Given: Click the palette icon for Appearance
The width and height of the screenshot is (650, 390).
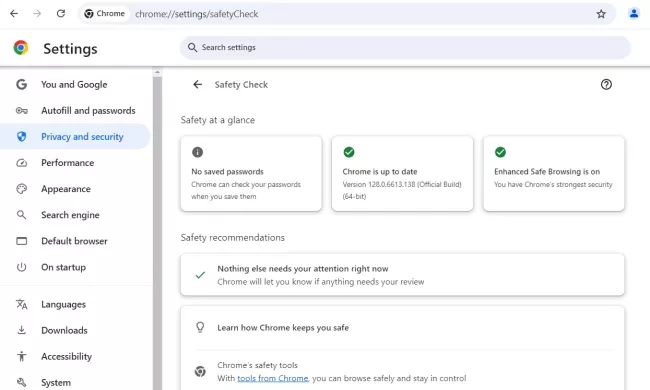Looking at the screenshot, I should point(22,189).
